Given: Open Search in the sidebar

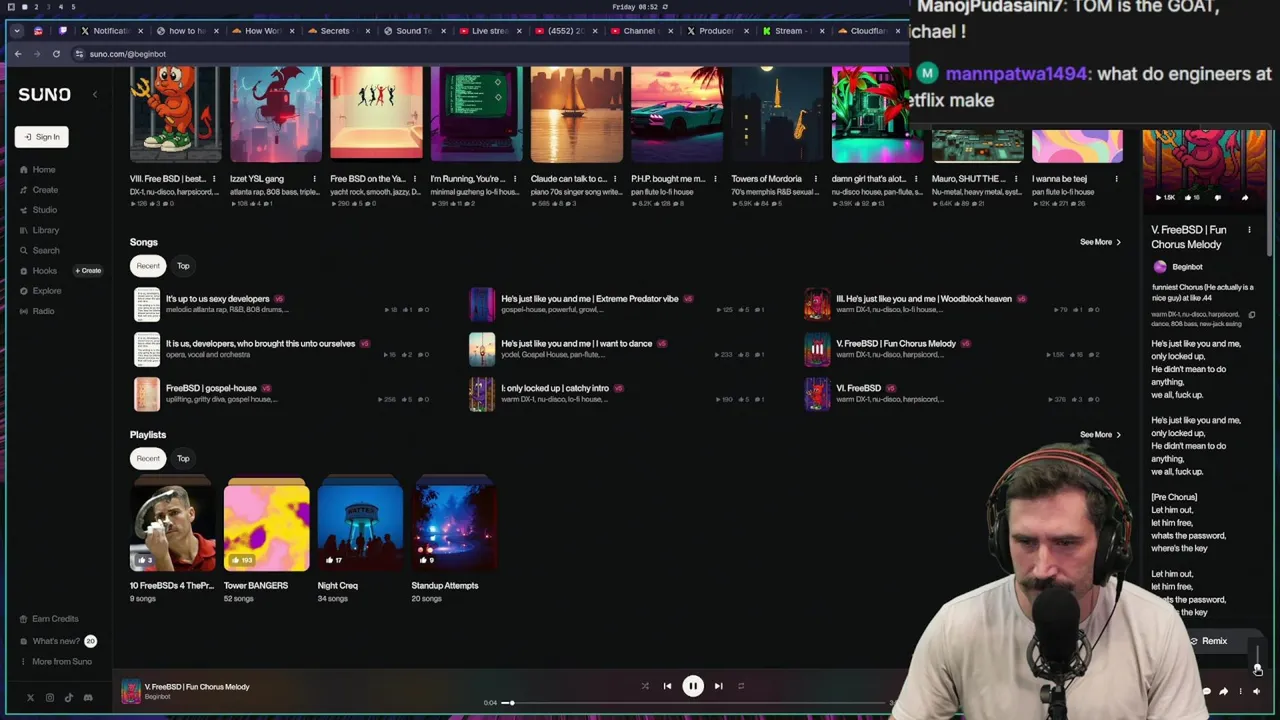Looking at the screenshot, I should pos(39,251).
